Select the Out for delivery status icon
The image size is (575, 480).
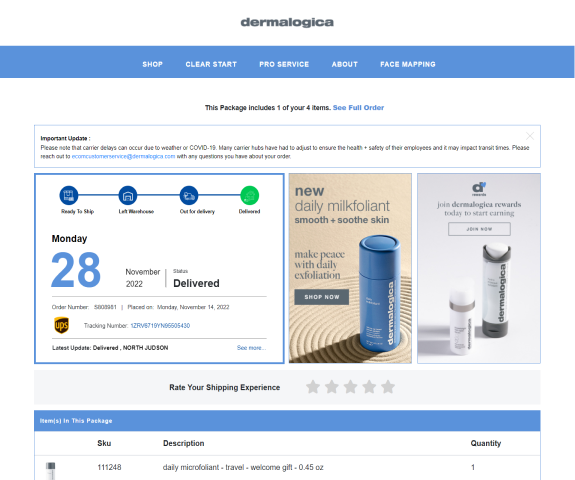coord(189,195)
